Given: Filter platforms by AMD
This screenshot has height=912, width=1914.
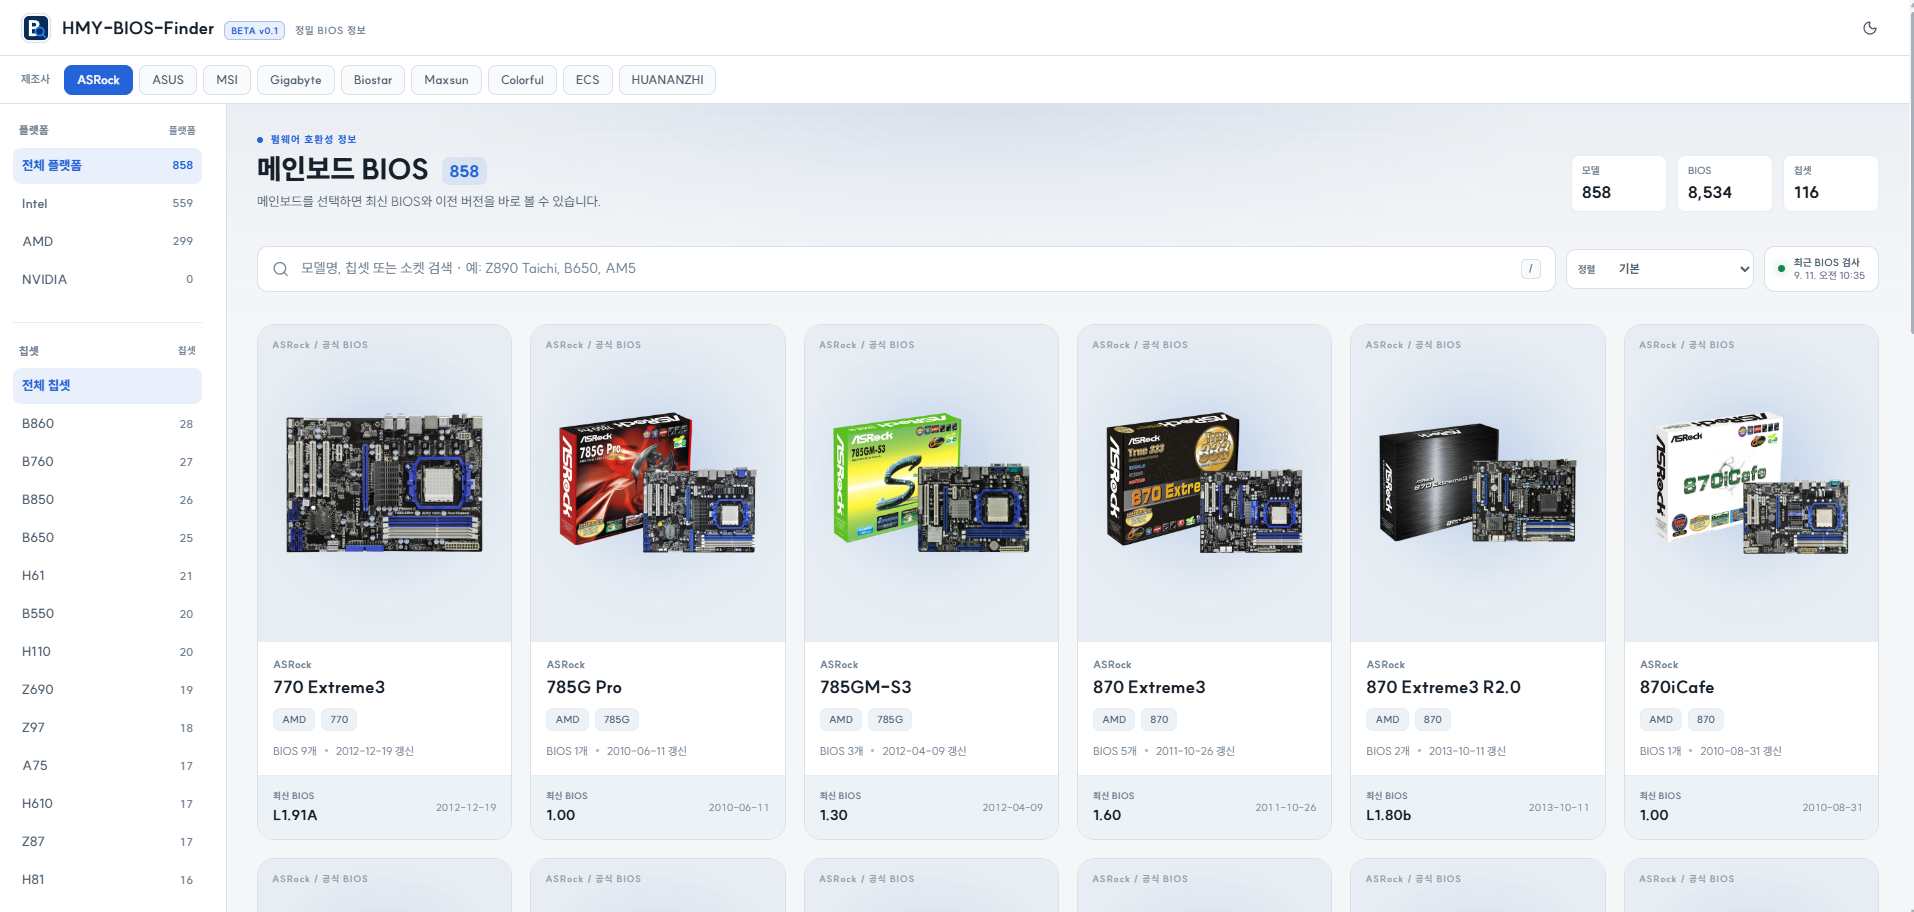Looking at the screenshot, I should [107, 242].
